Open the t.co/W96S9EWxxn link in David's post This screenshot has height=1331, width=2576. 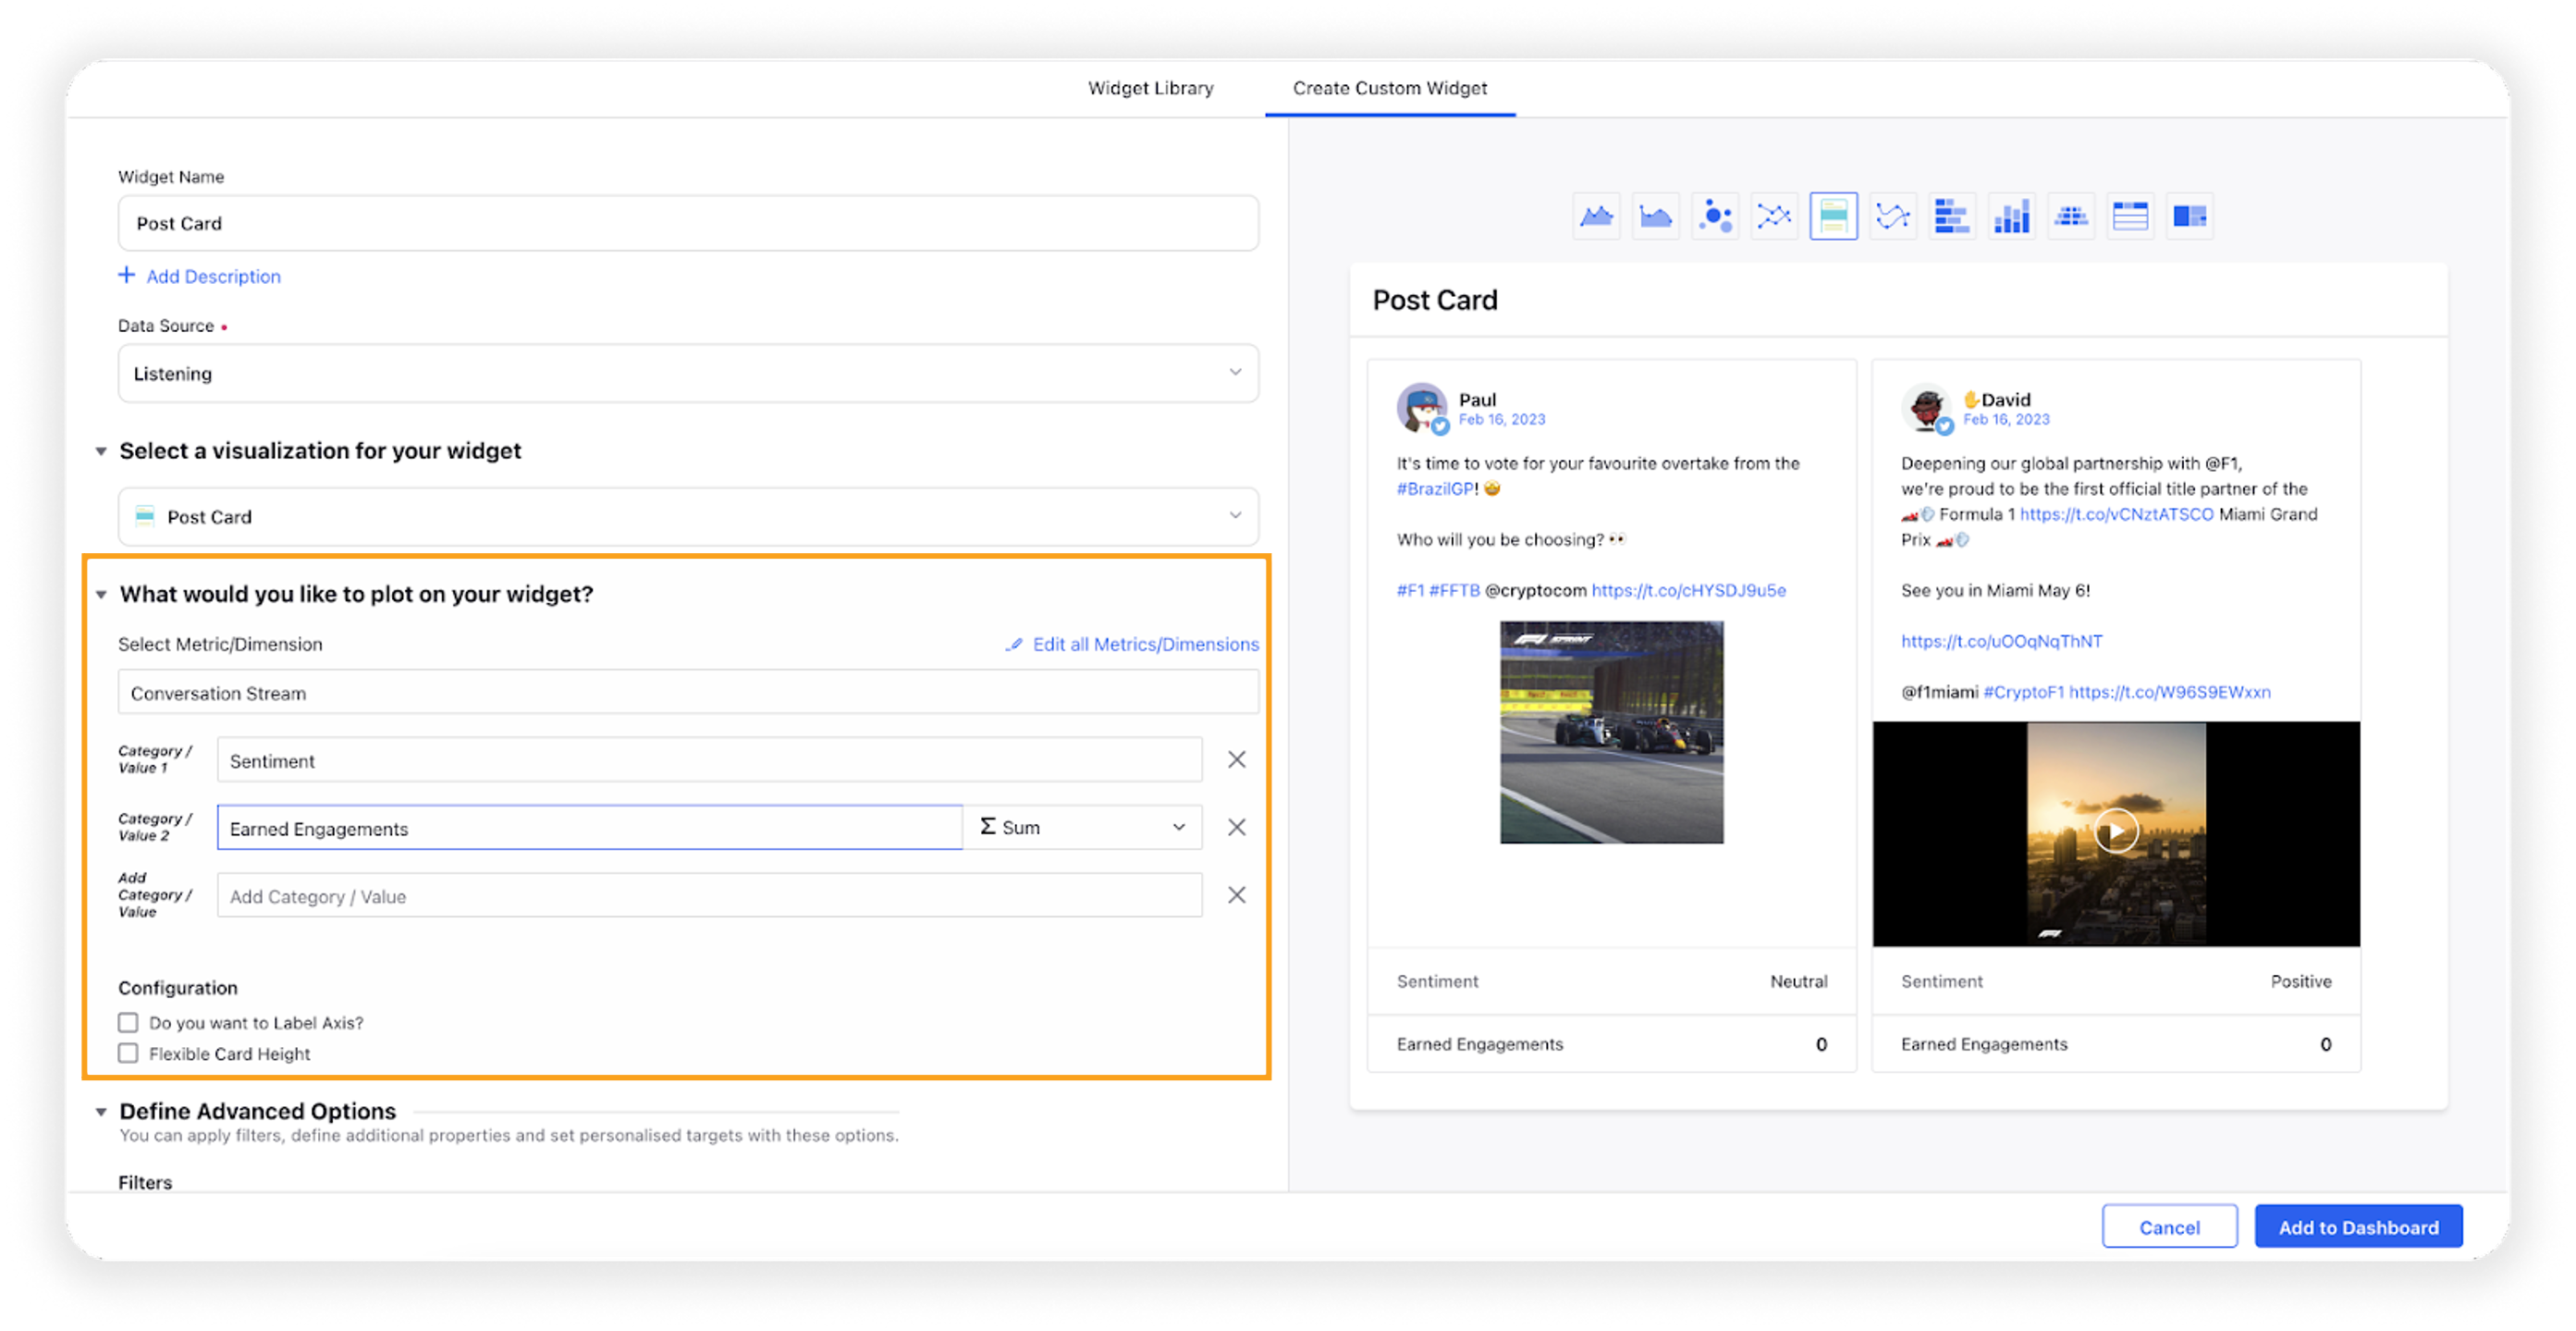coord(2169,693)
